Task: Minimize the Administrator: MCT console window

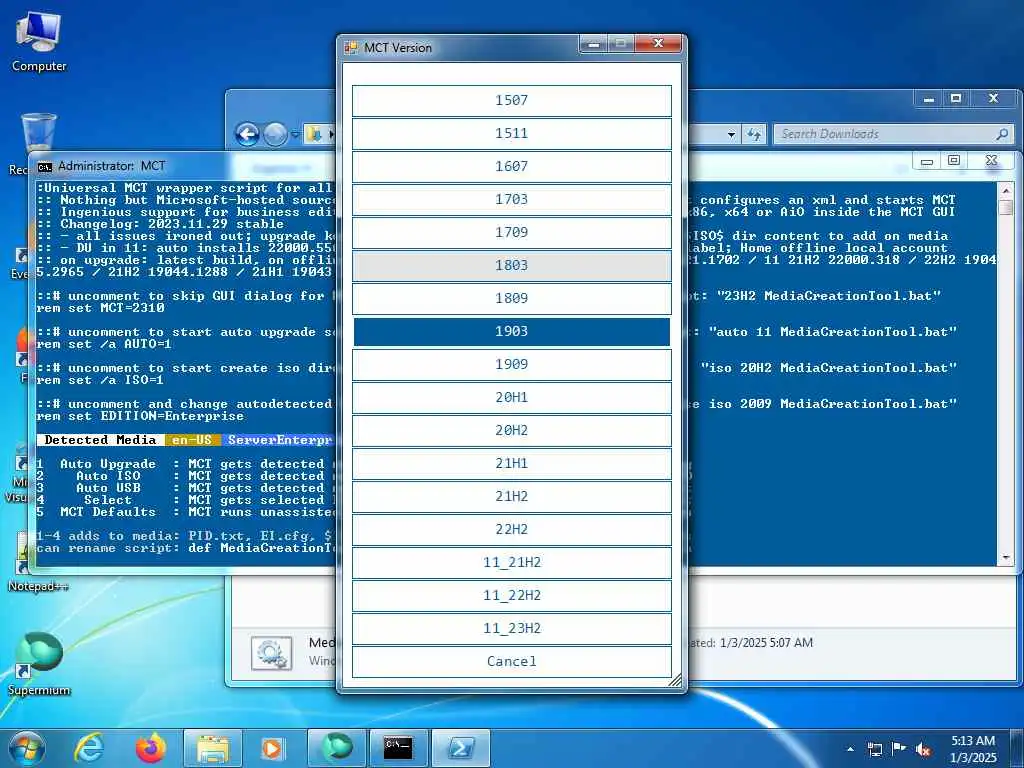Action: [x=927, y=161]
